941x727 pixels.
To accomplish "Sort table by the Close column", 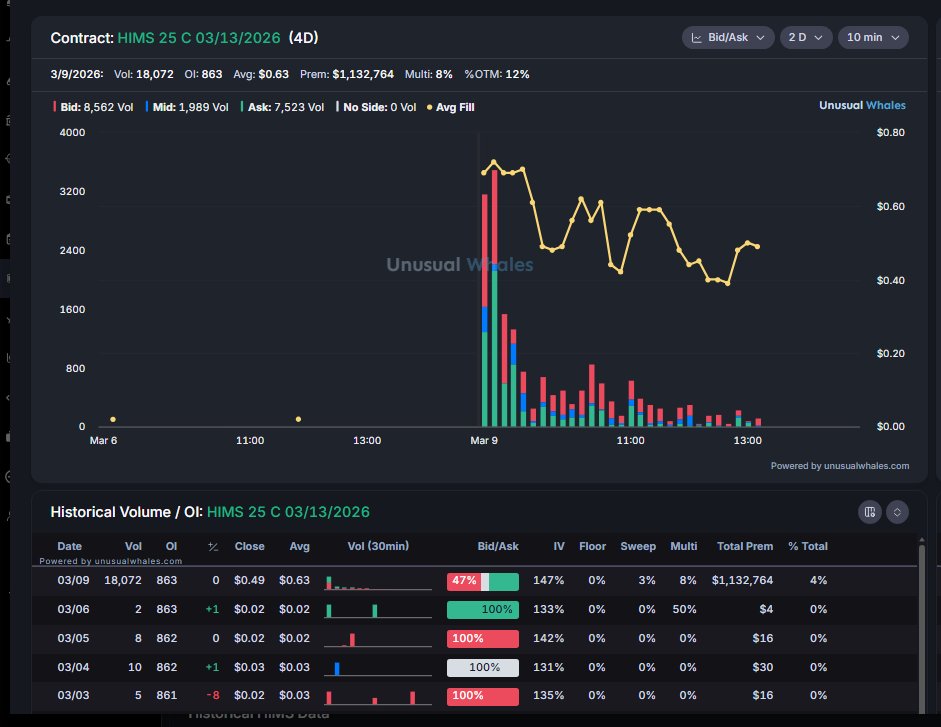I will pyautogui.click(x=250, y=546).
